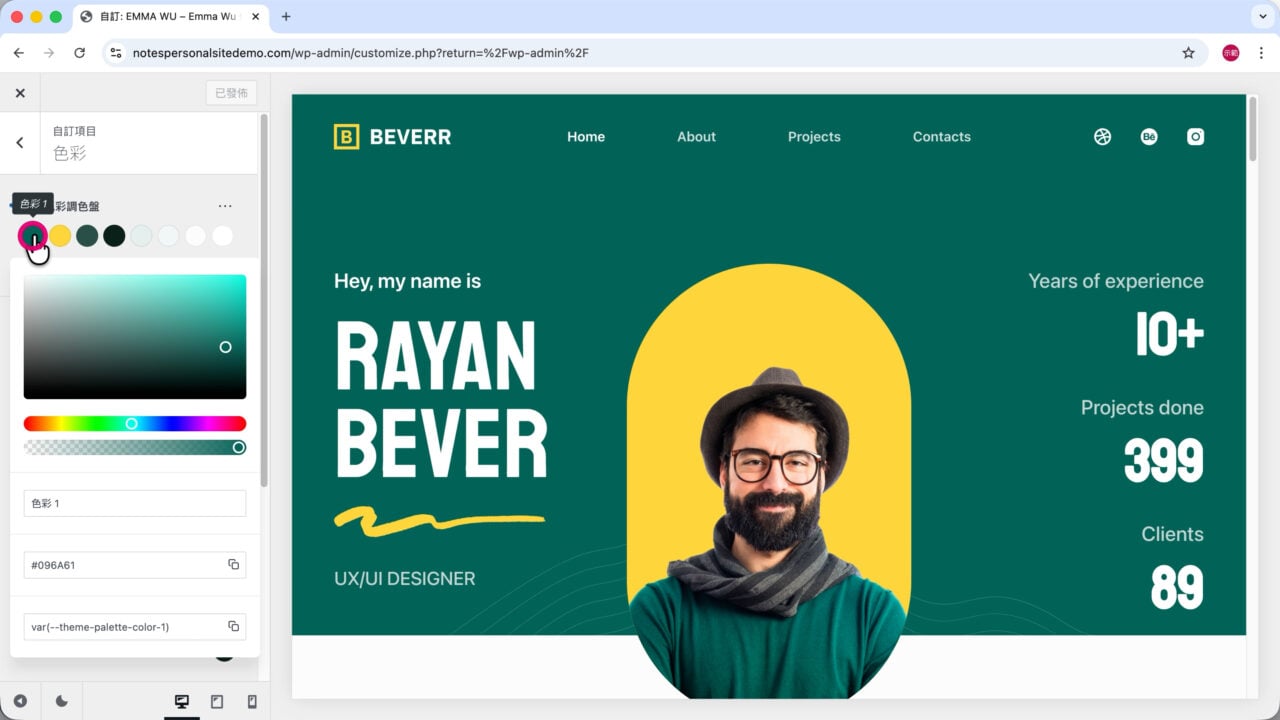The height and width of the screenshot is (720, 1280).
Task: Switch to tablet preview device
Action: tap(217, 702)
